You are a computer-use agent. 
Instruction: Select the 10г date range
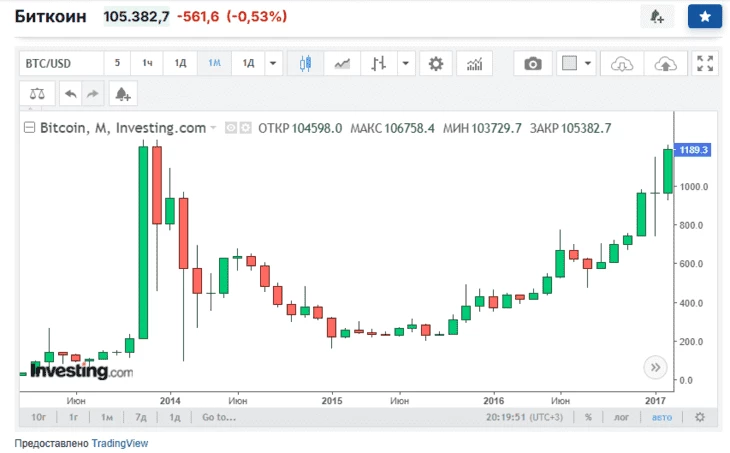[39, 417]
